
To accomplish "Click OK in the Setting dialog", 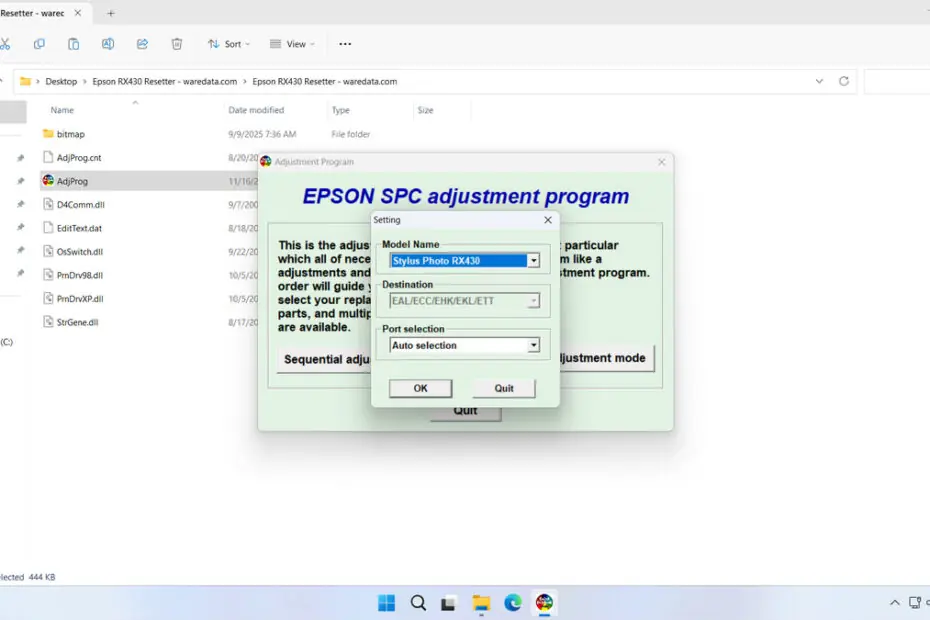I will point(421,388).
